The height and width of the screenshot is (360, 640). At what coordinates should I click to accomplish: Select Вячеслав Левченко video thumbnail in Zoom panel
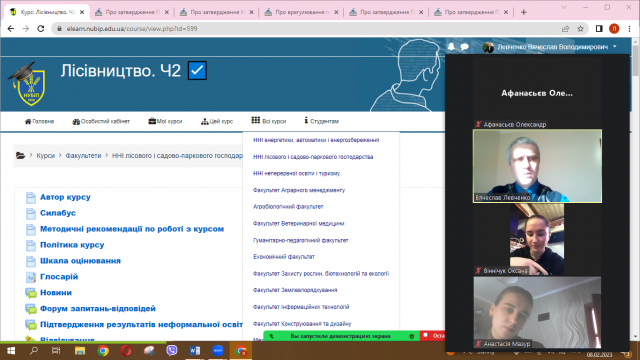pos(537,166)
